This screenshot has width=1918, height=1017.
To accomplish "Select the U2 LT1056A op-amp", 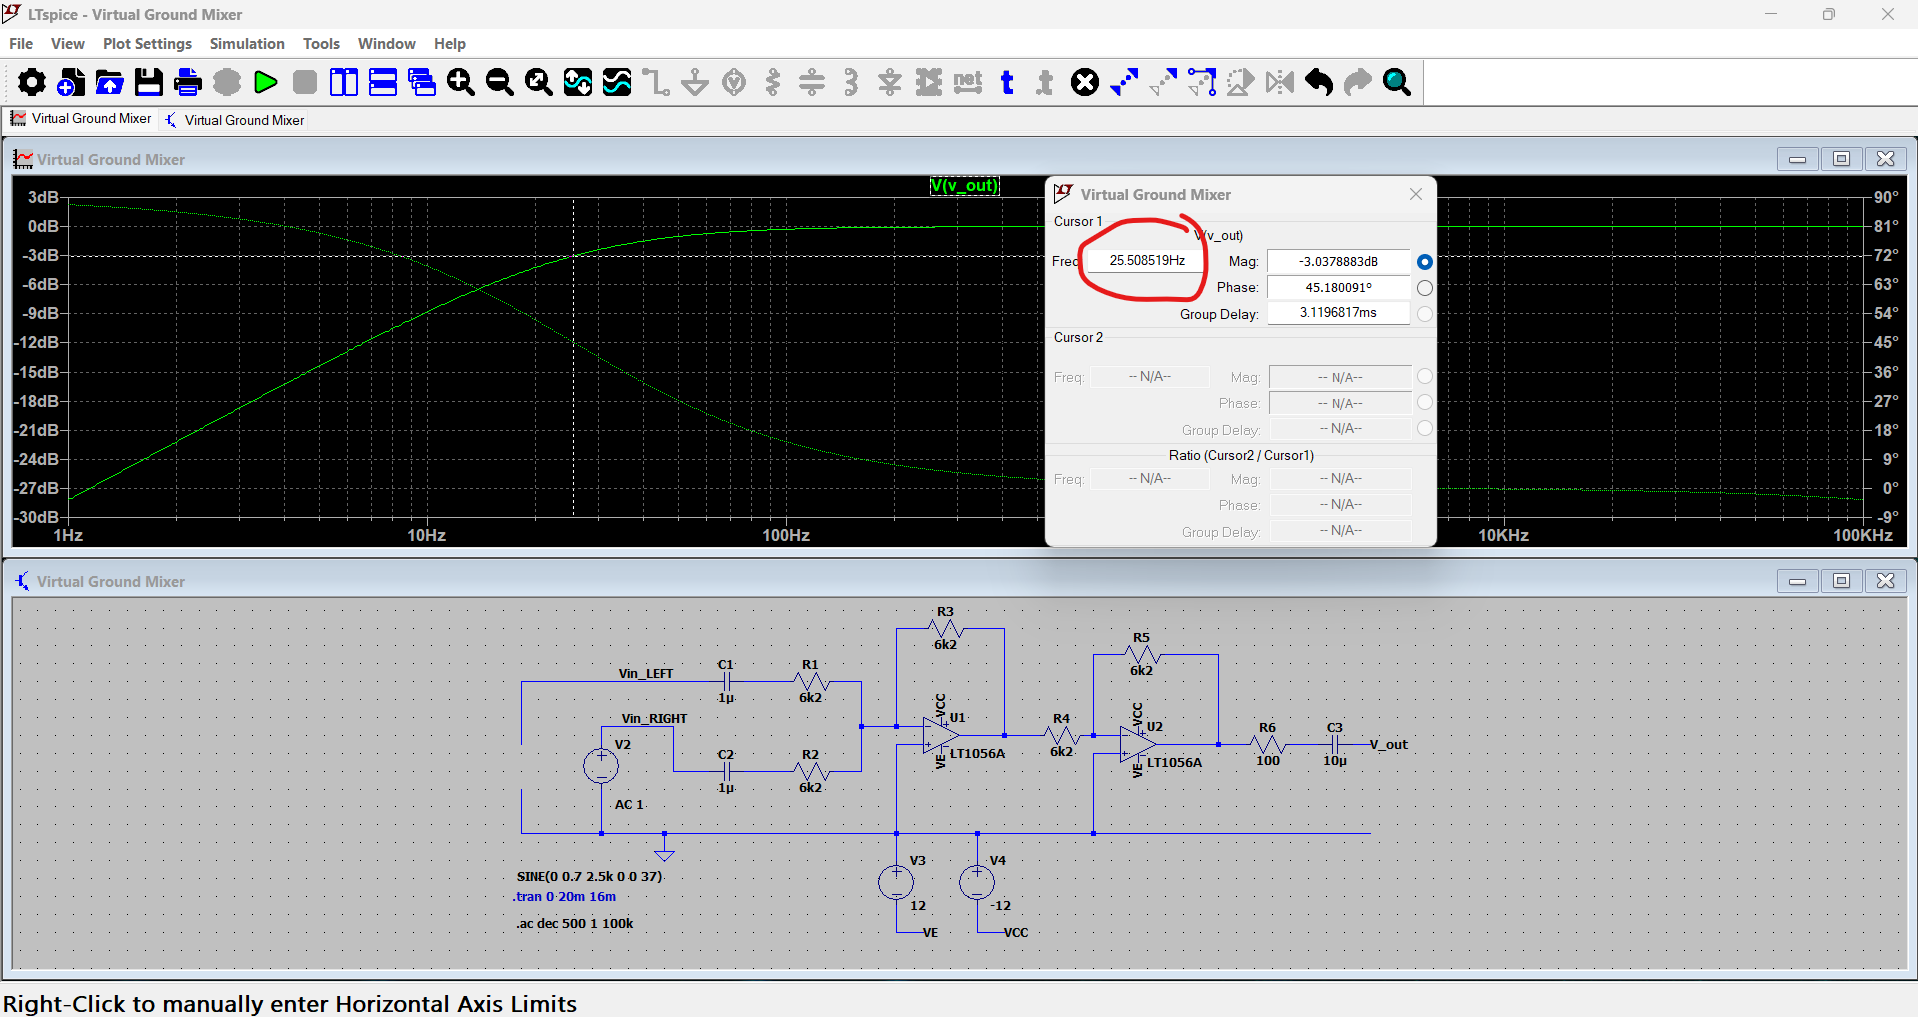I will pos(1138,745).
